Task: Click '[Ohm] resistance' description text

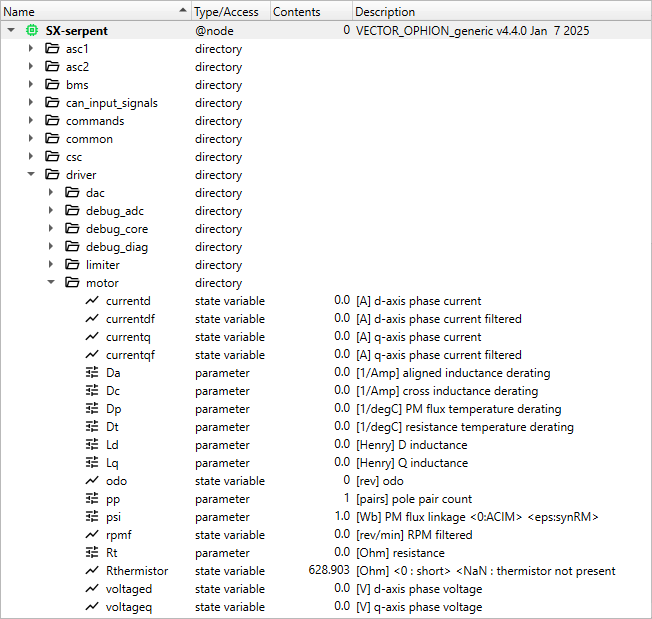Action: coord(400,553)
